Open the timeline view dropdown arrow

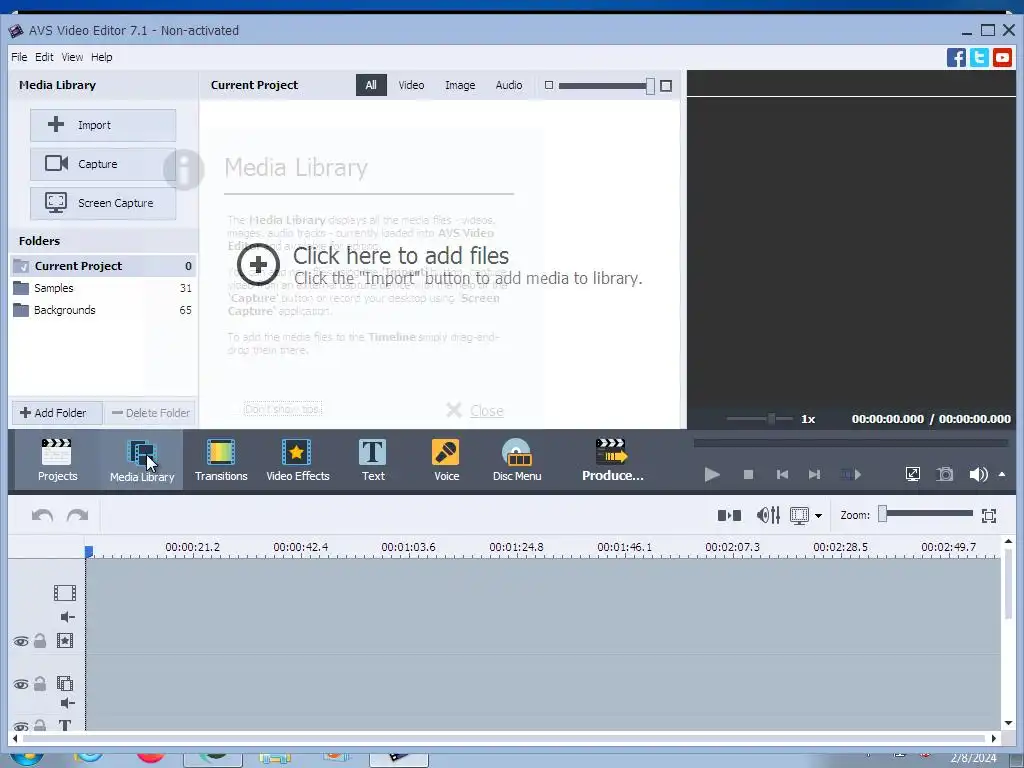point(818,516)
